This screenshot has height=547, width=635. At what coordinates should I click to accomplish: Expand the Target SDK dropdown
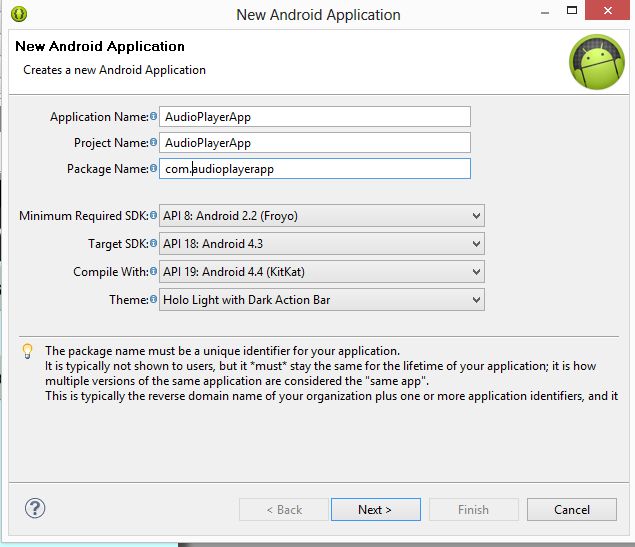pos(321,244)
